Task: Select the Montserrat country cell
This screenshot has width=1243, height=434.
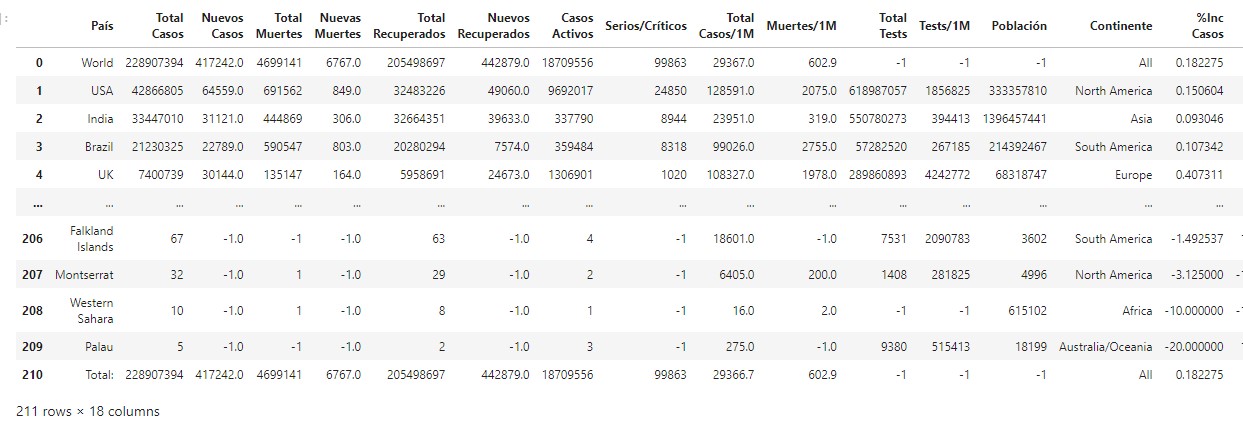Action: (84, 275)
